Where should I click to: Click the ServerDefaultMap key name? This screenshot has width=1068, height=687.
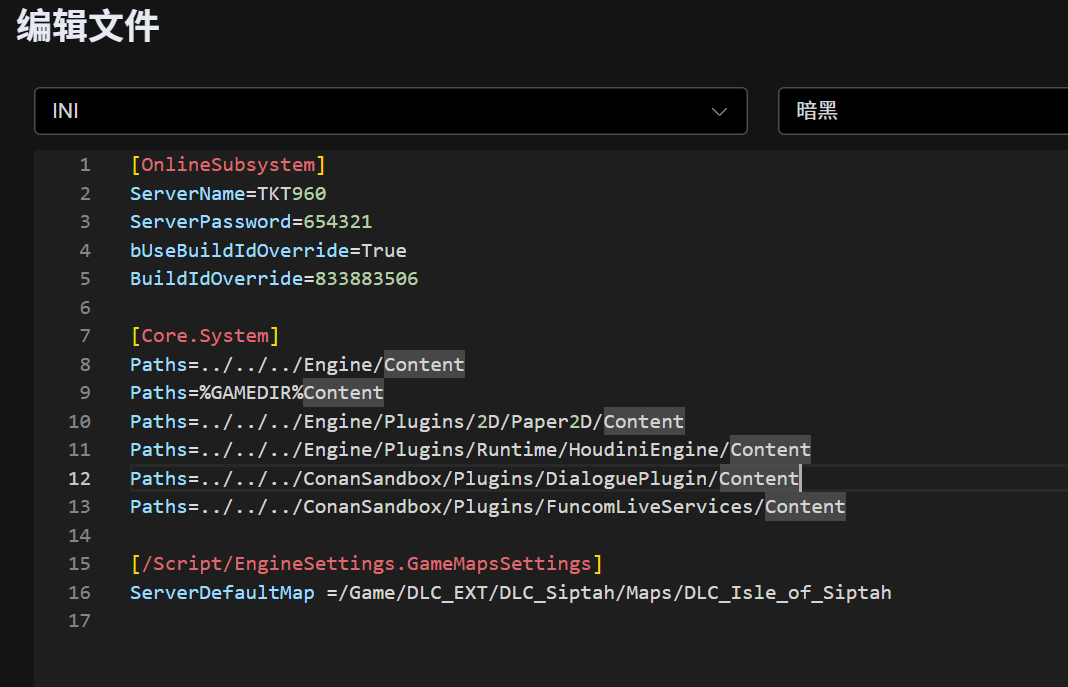(x=222, y=593)
